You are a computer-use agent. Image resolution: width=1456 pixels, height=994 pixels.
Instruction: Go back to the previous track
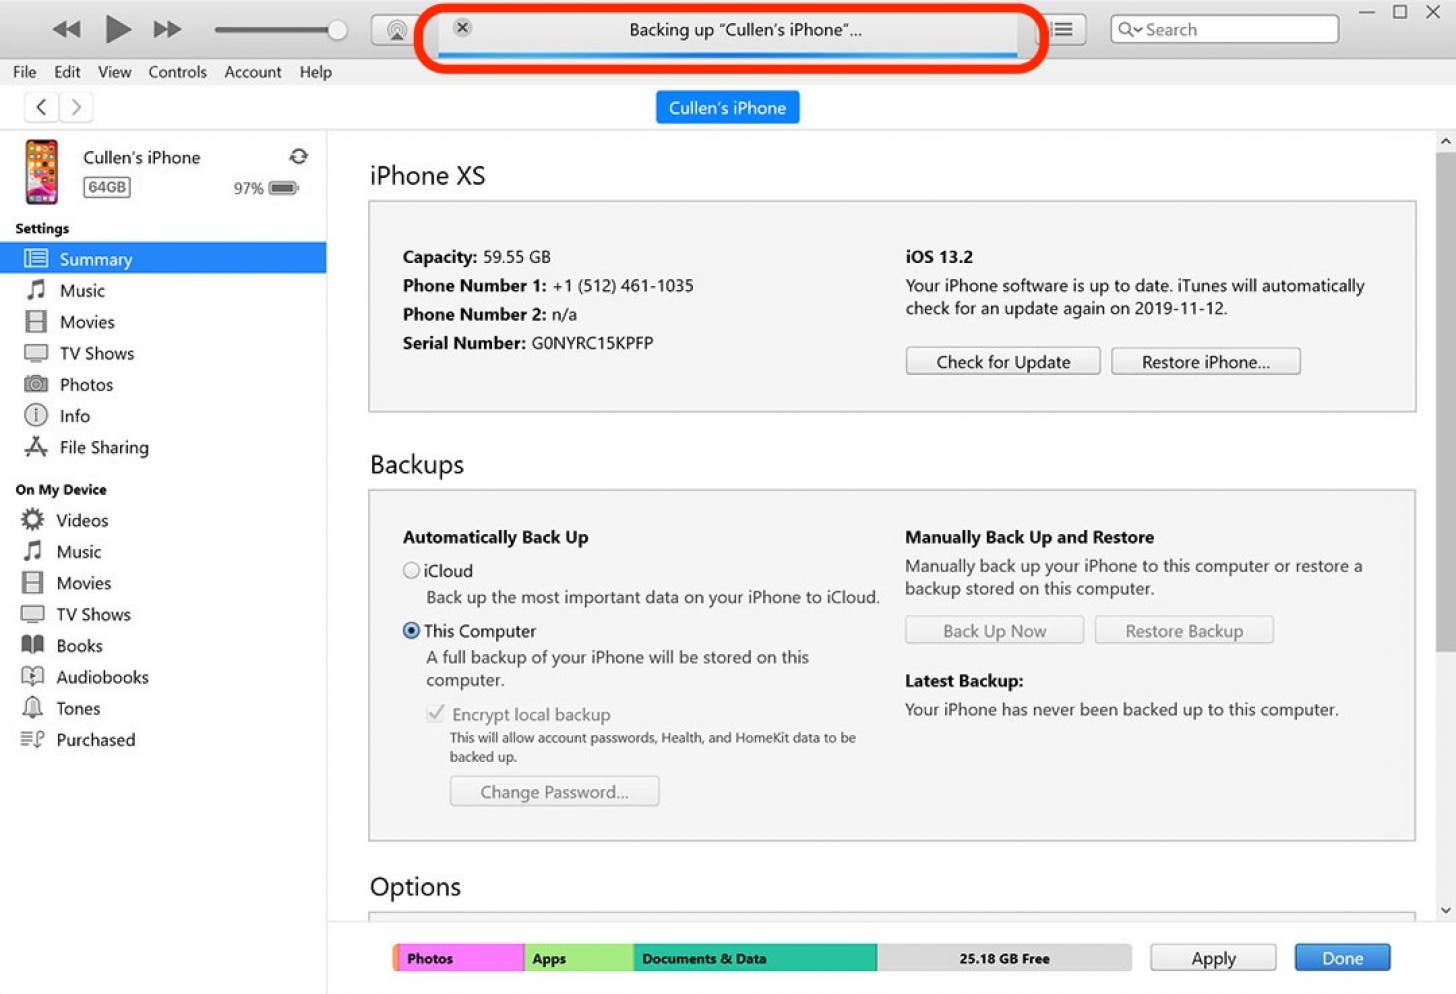66,29
